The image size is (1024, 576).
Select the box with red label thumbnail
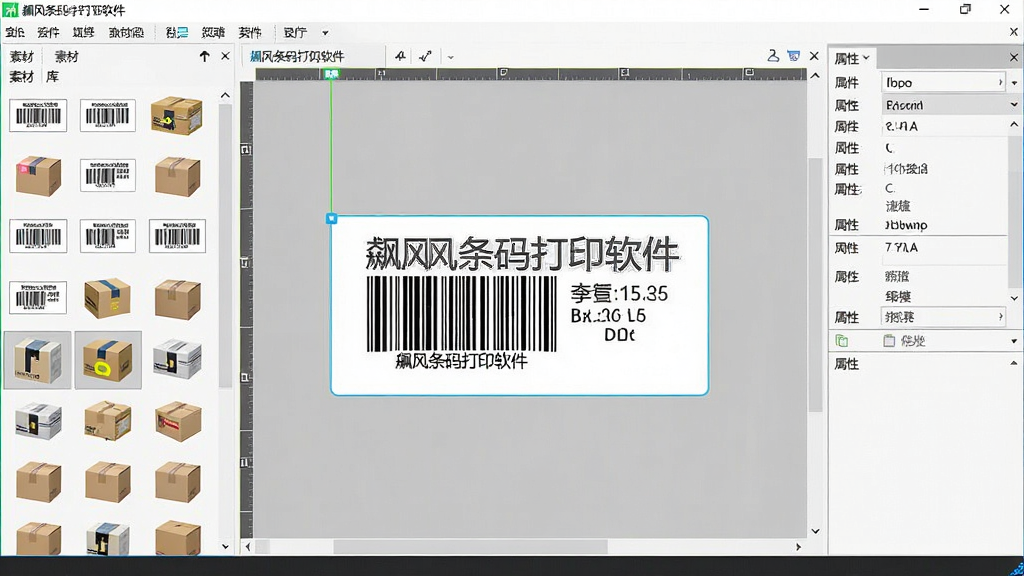click(x=178, y=421)
